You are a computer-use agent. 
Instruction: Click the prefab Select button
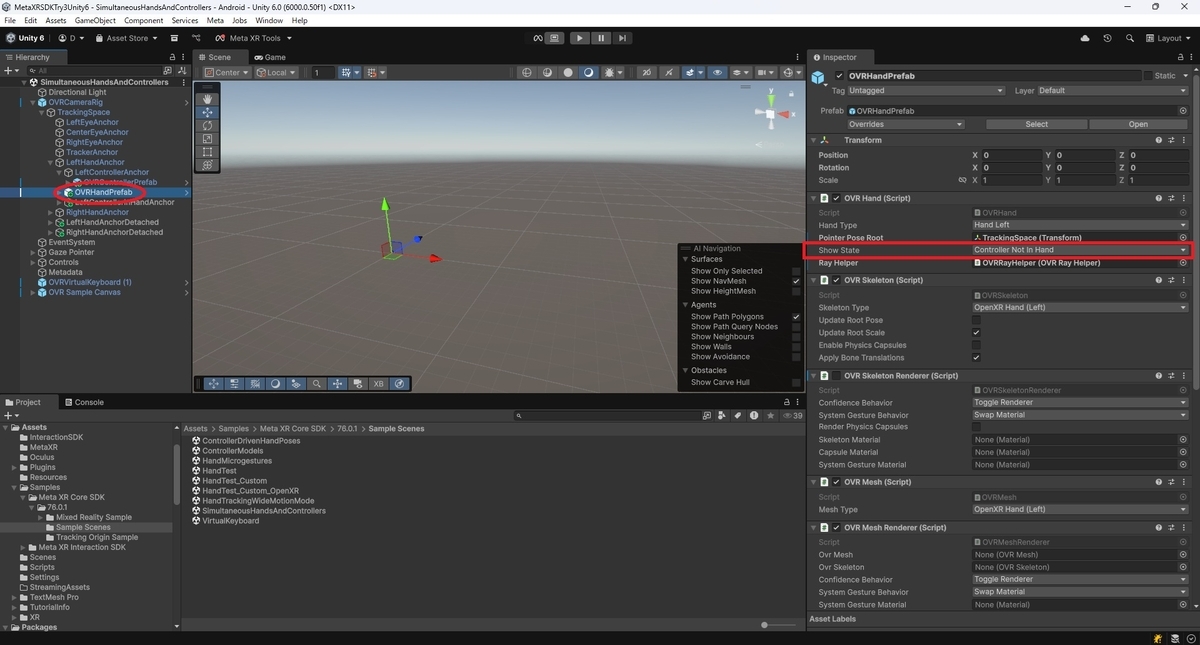1037,124
